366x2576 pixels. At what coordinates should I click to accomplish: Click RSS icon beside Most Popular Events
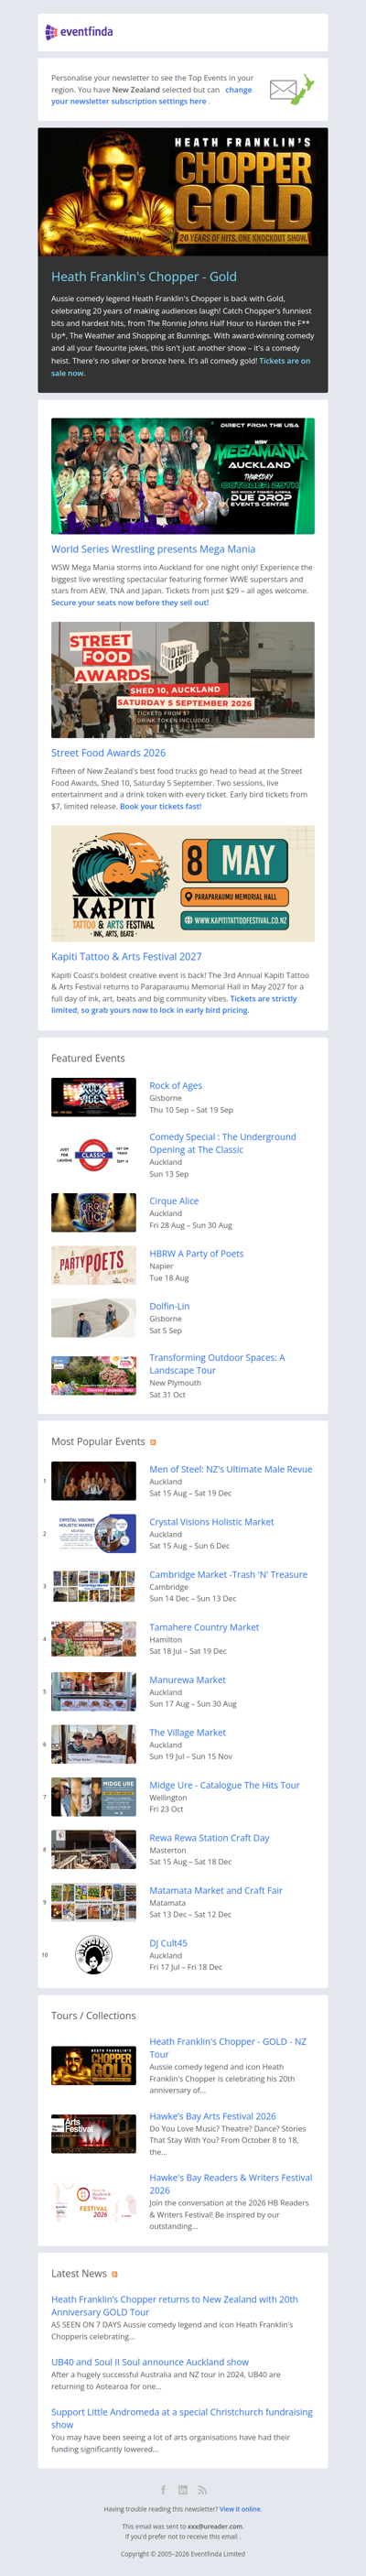pos(153,1442)
